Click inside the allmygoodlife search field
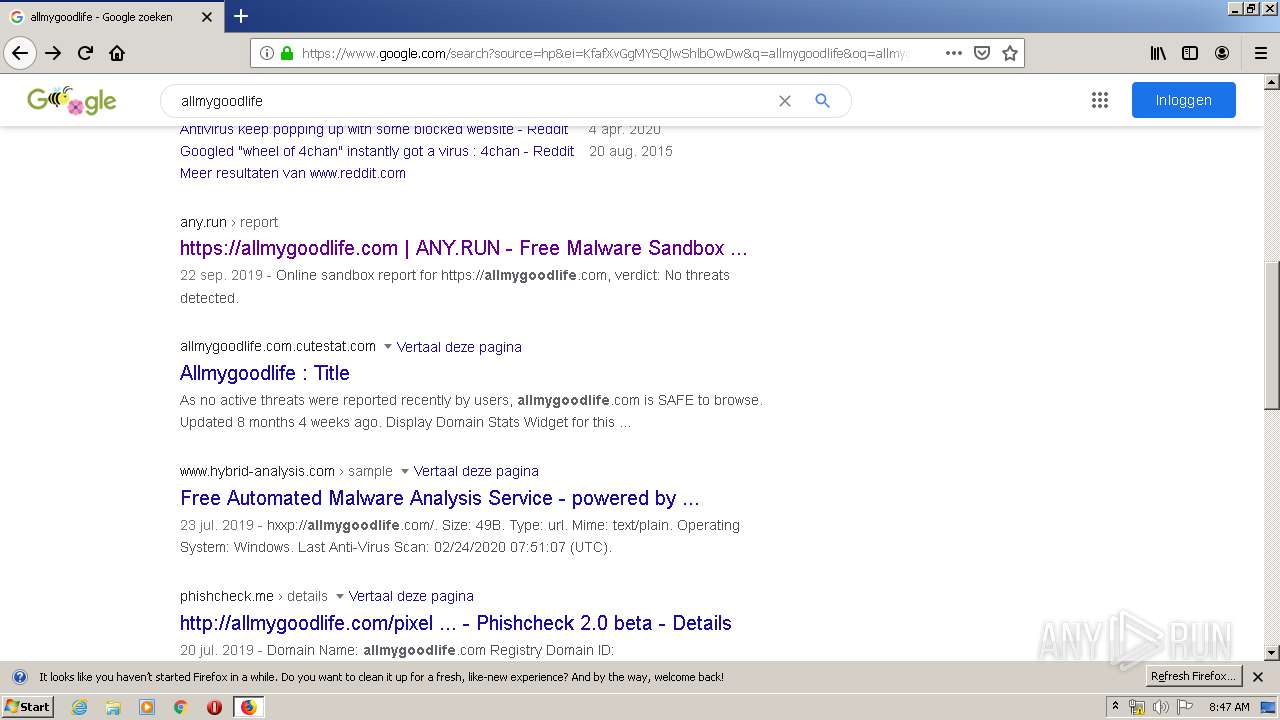The width and height of the screenshot is (1280, 720). (470, 101)
